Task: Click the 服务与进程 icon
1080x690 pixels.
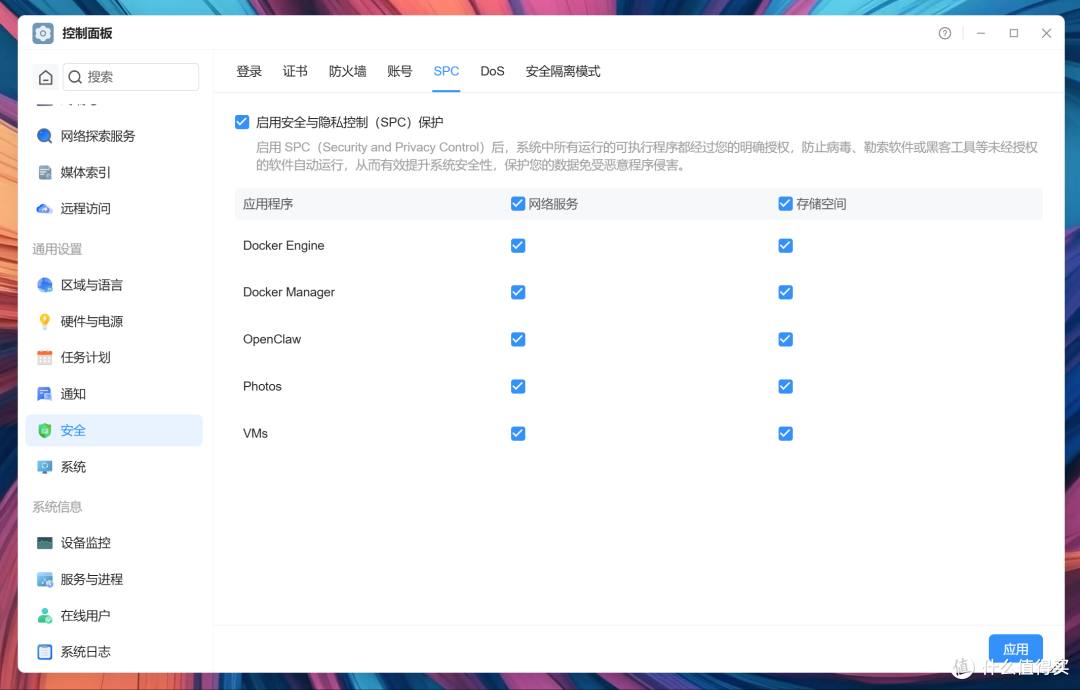Action: tap(45, 579)
